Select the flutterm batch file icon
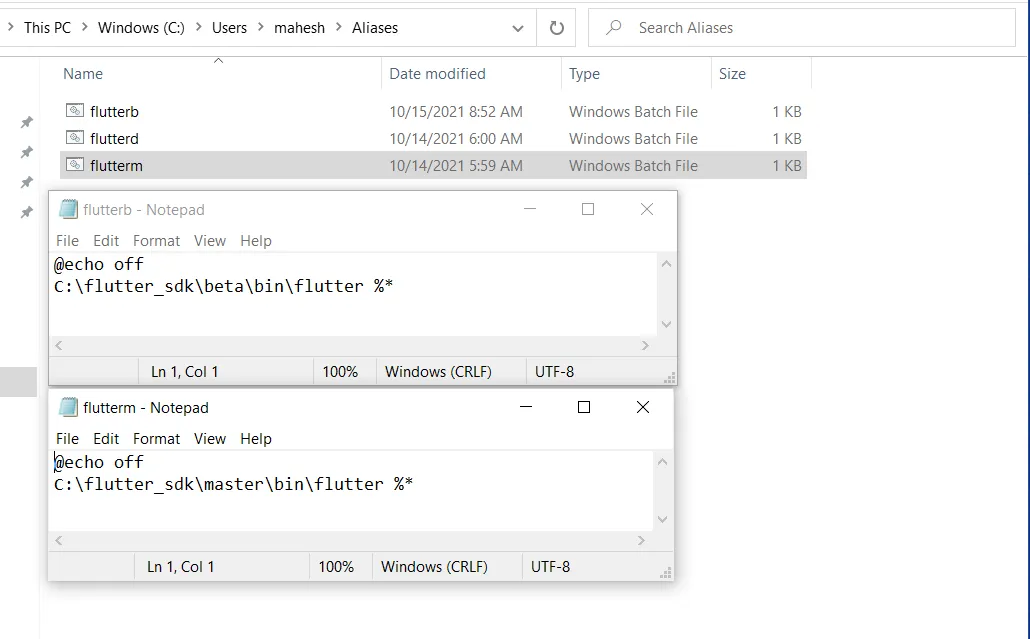 pyautogui.click(x=75, y=165)
